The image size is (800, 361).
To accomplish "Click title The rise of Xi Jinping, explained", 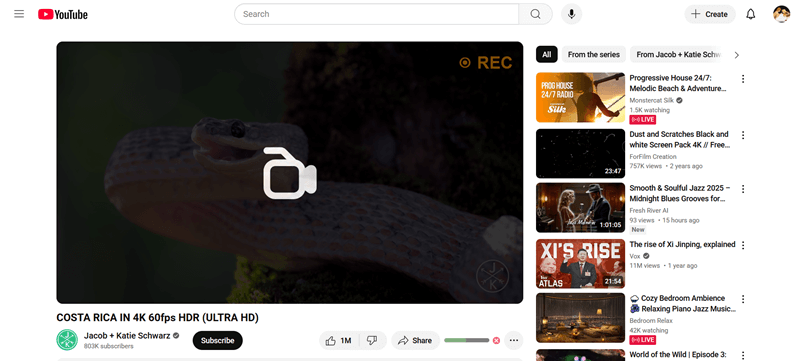I will (682, 244).
